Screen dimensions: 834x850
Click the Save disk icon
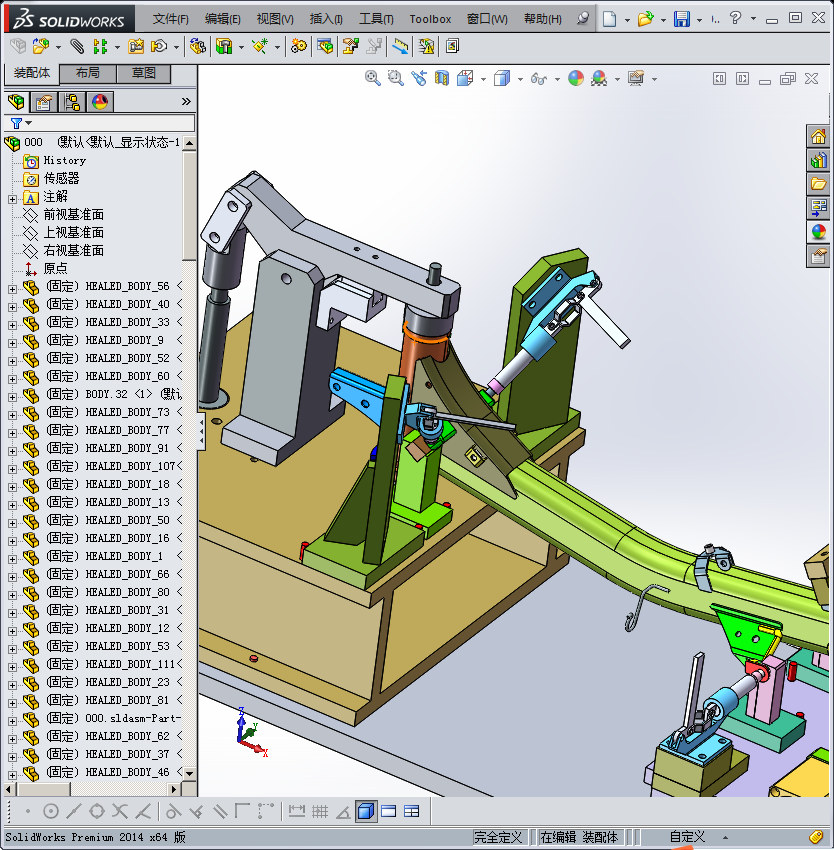pyautogui.click(x=682, y=19)
